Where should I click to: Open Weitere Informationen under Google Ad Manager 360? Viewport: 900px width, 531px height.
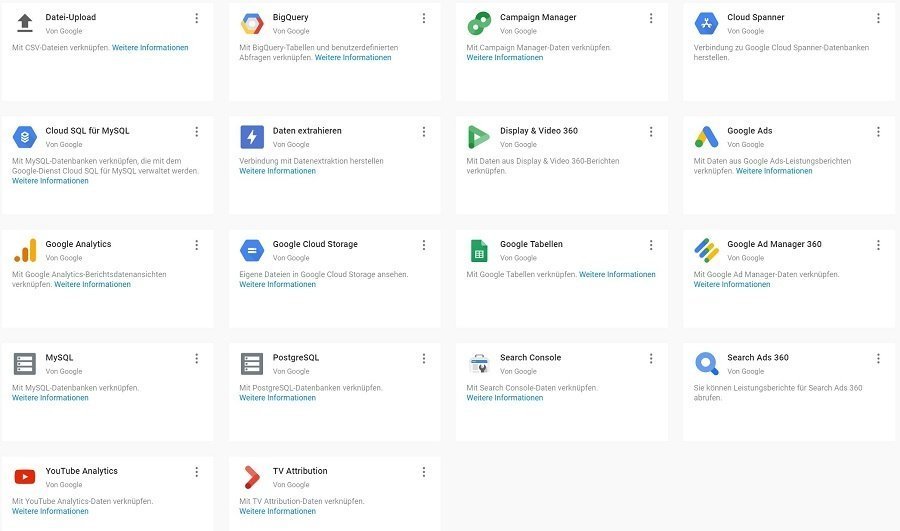(732, 284)
